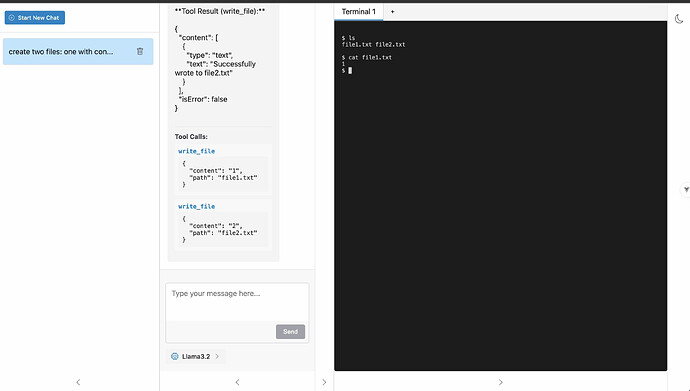
Task: Click the Start New Chat button
Action: tap(35, 18)
